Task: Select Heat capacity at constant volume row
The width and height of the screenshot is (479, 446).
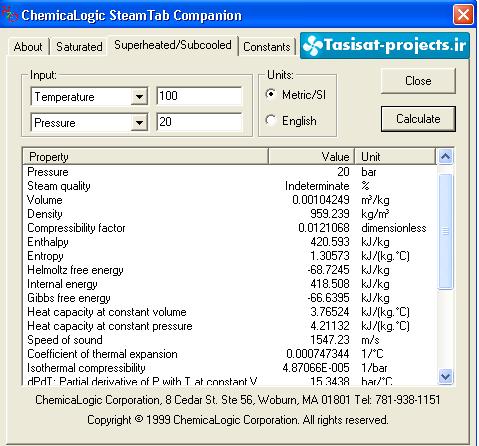Action: 230,312
